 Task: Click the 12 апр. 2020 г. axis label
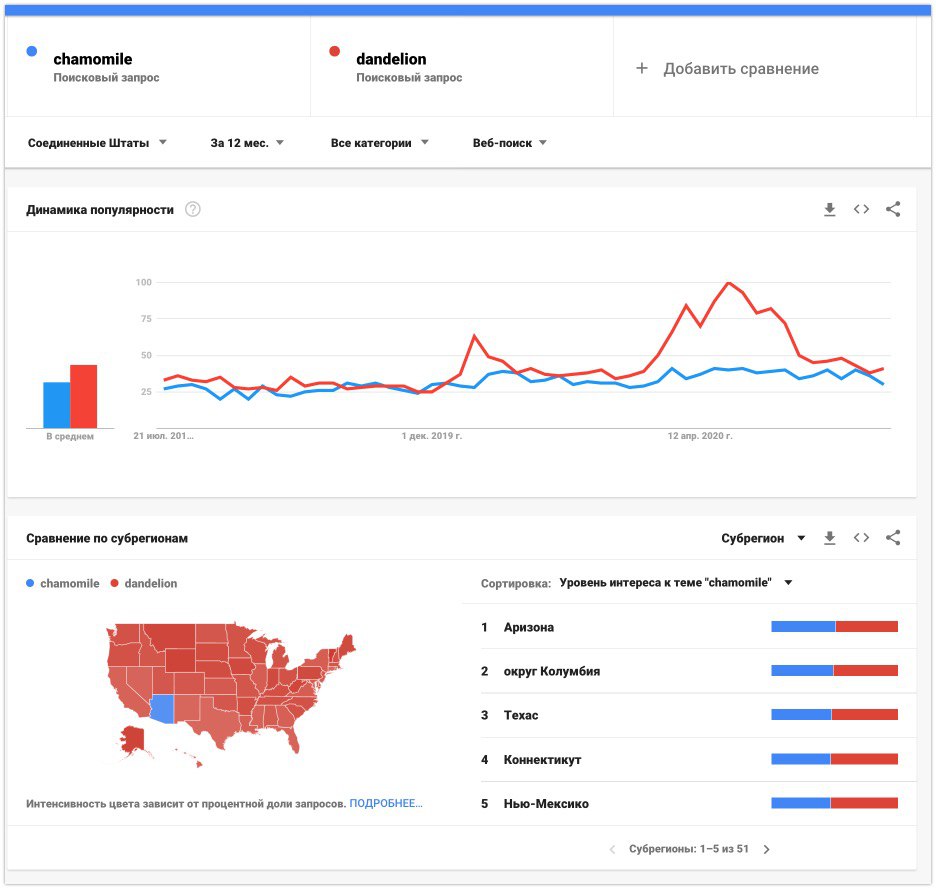coord(700,436)
